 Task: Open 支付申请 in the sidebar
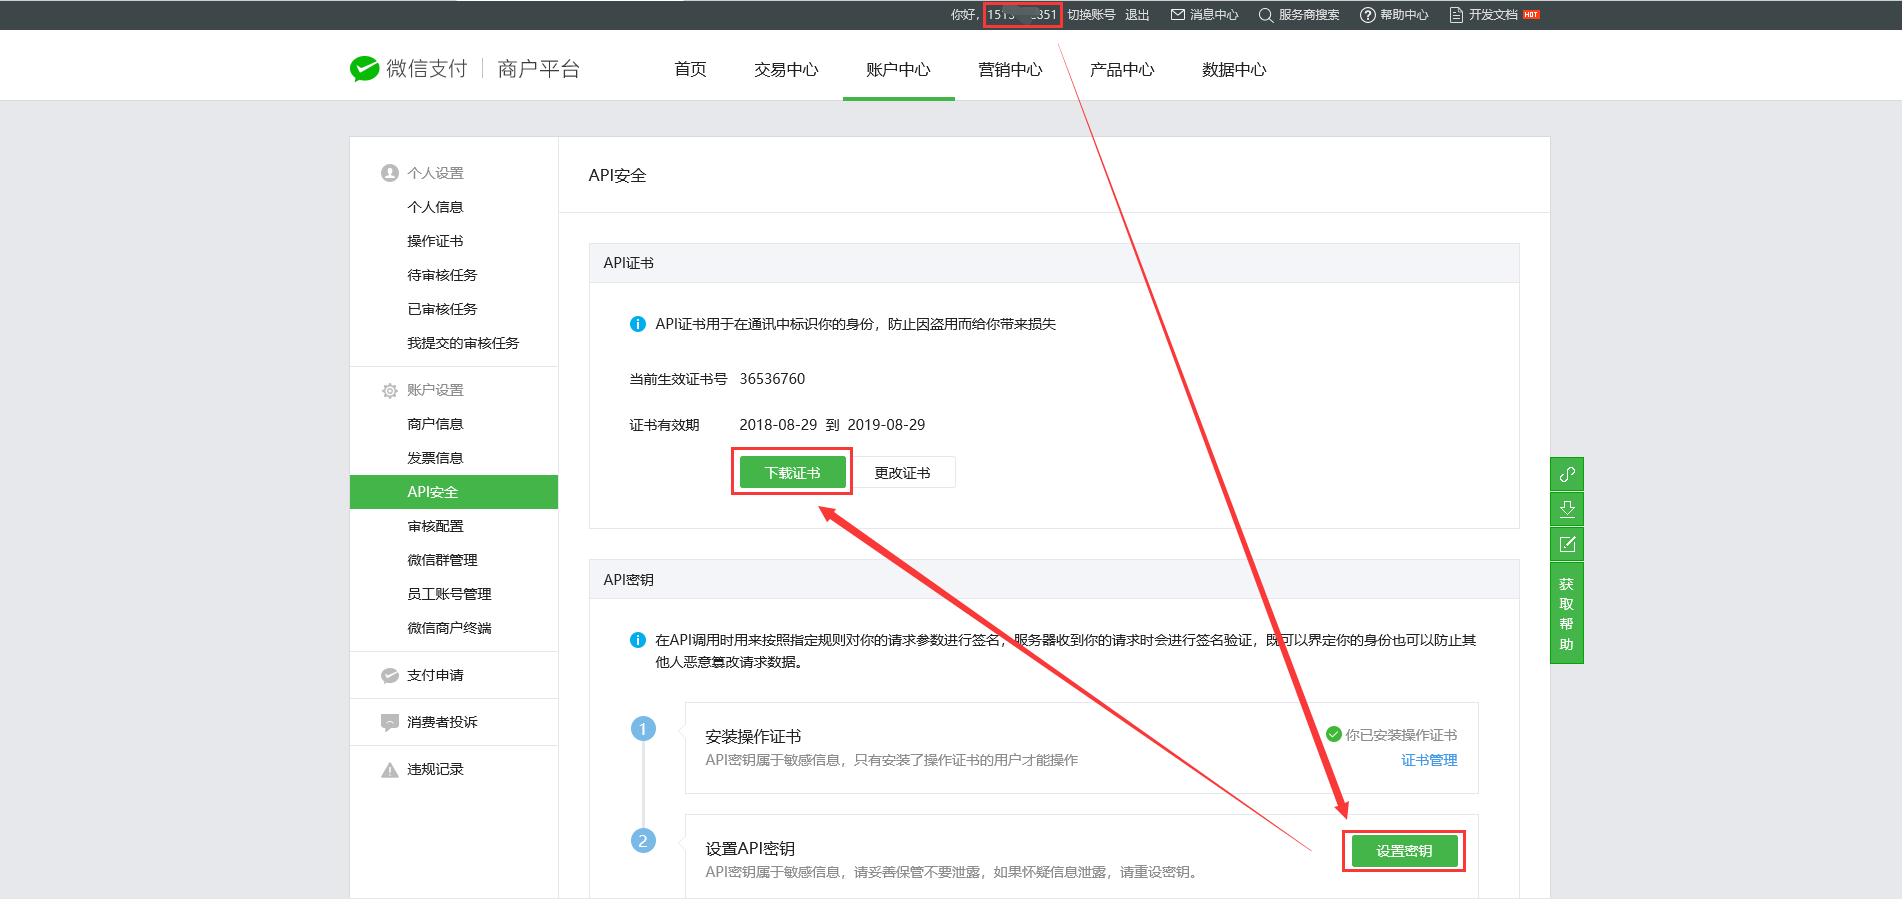[435, 675]
